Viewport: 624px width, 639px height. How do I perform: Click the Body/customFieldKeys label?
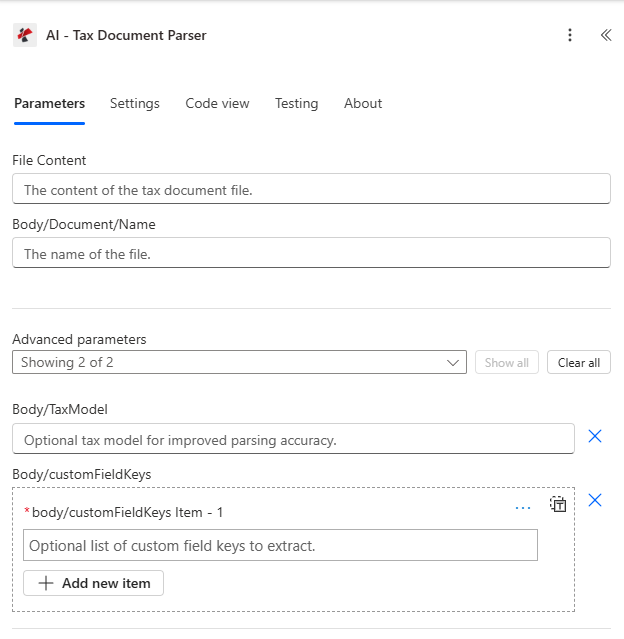pos(82,474)
